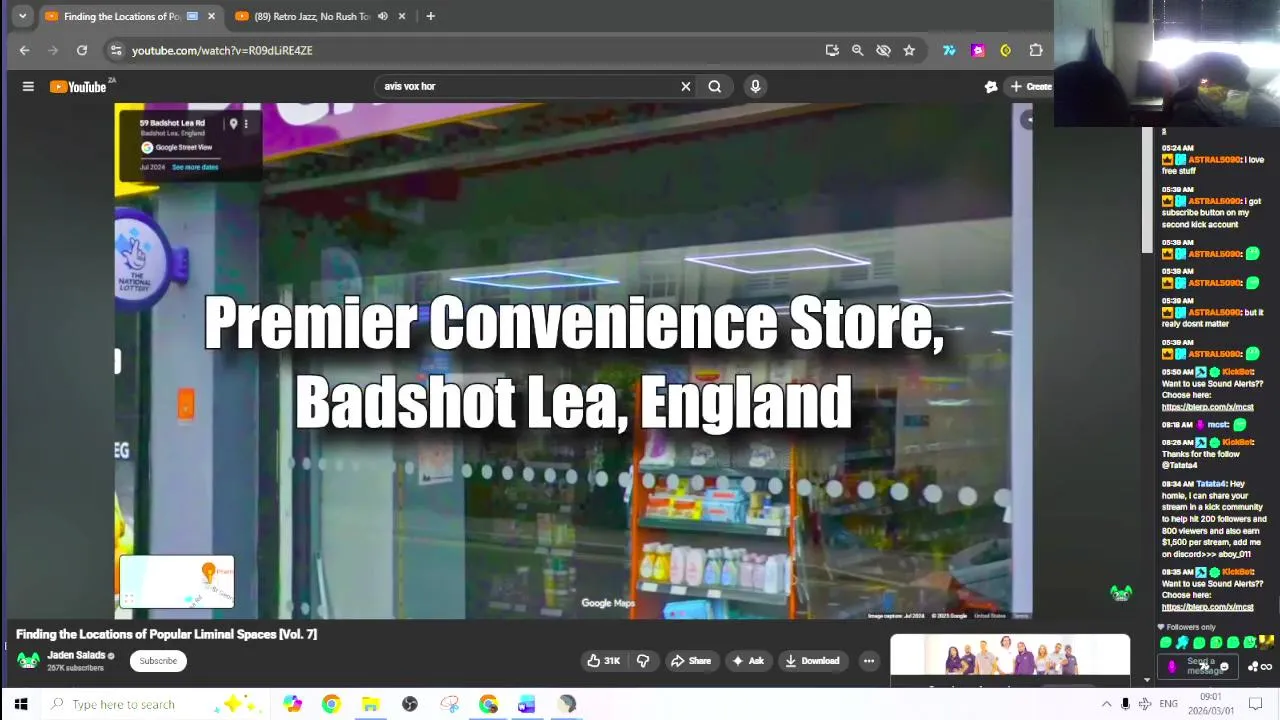The image size is (1280, 720).
Task: Click the address bar URL
Action: pos(222,50)
